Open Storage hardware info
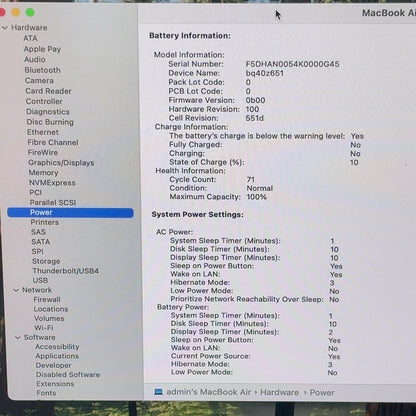Screen dimensions: 416x416 [x=46, y=261]
